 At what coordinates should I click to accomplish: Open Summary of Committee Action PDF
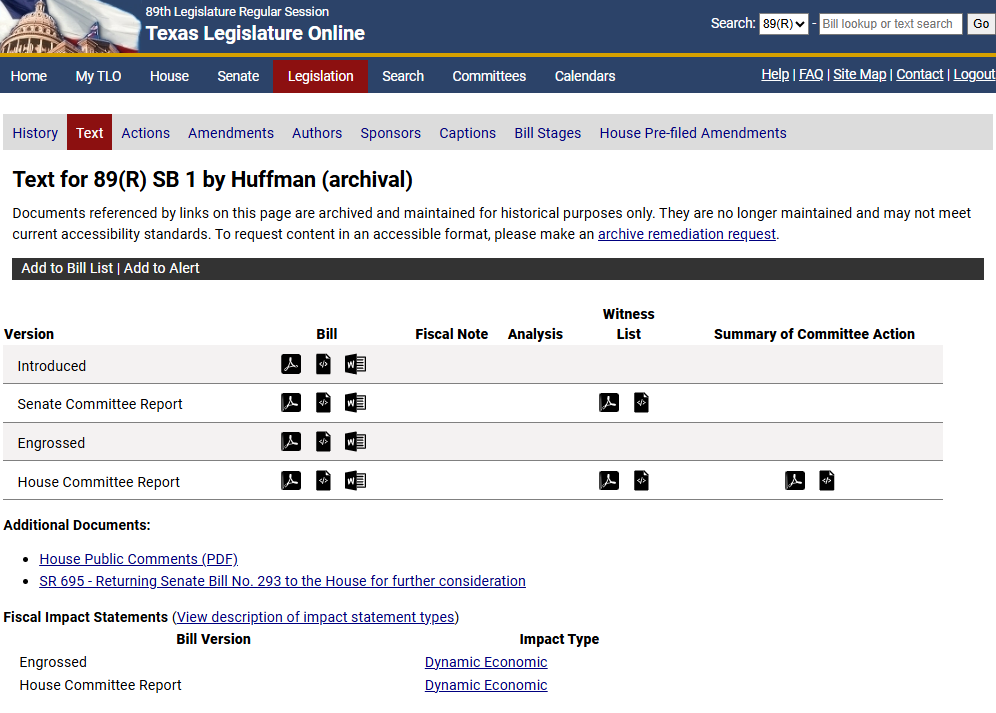click(795, 480)
